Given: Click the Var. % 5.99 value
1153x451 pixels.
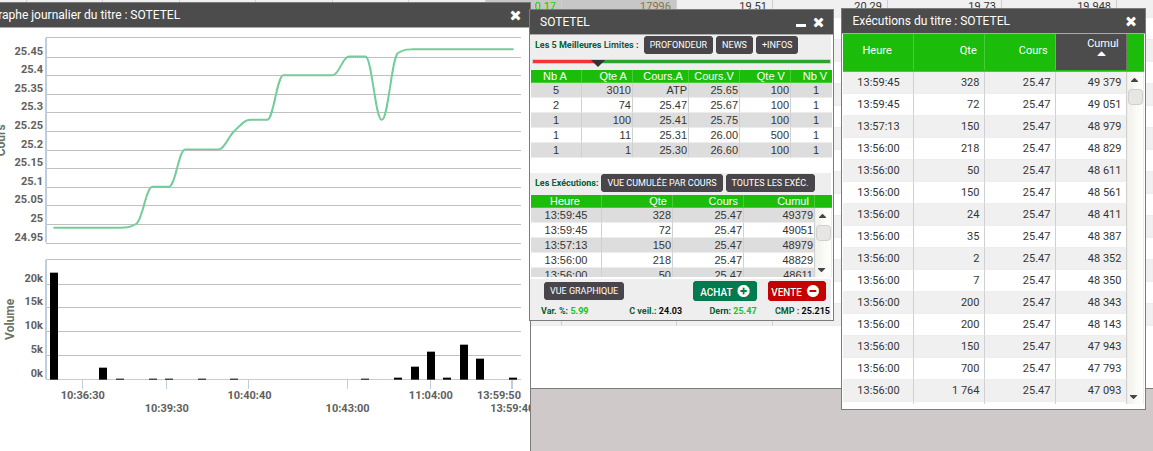Looking at the screenshot, I should 579,311.
